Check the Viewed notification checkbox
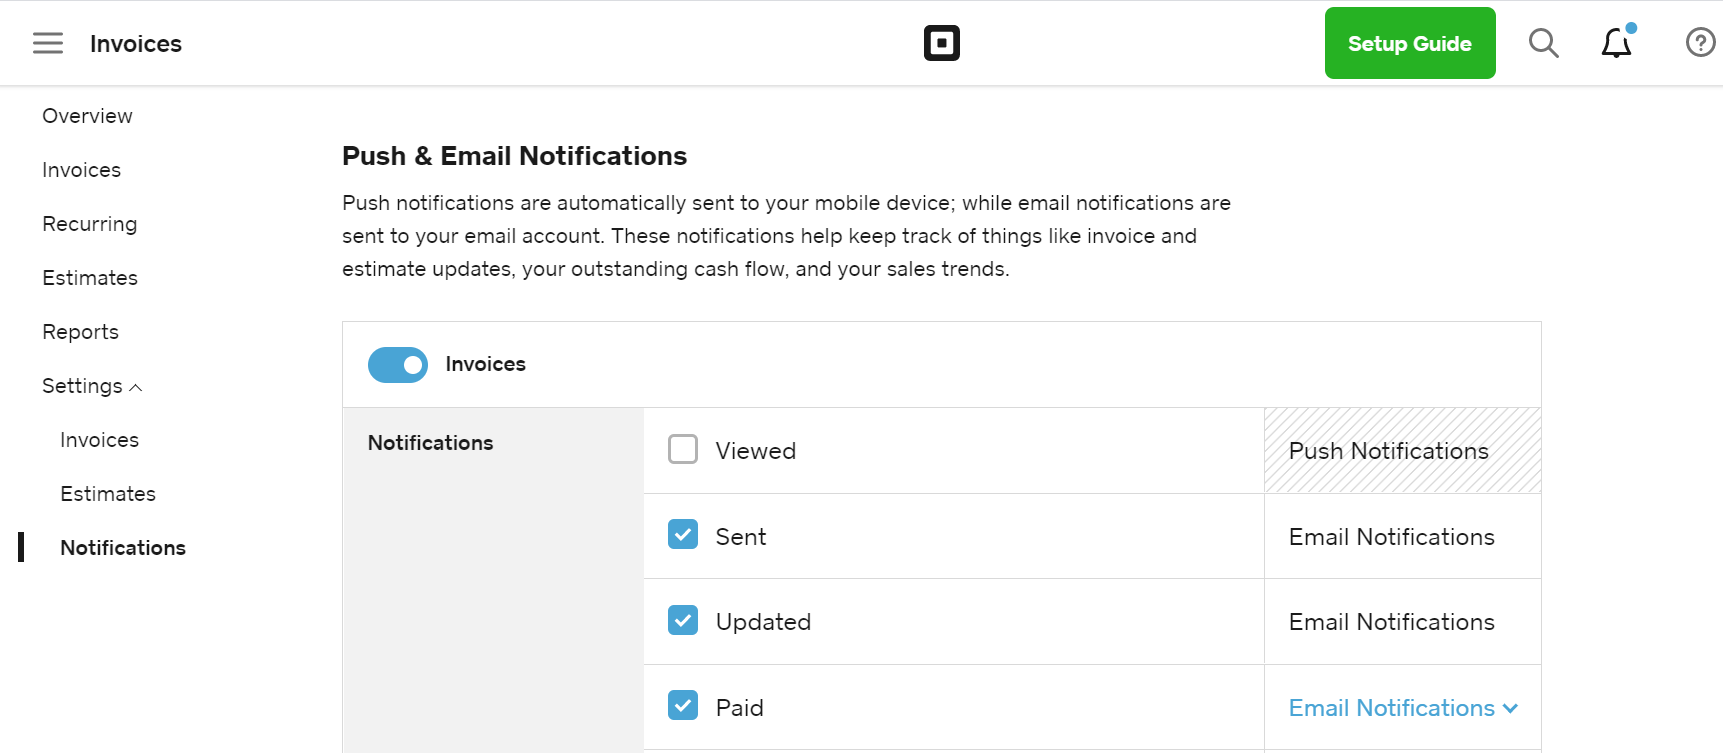This screenshot has height=753, width=1723. [x=683, y=450]
